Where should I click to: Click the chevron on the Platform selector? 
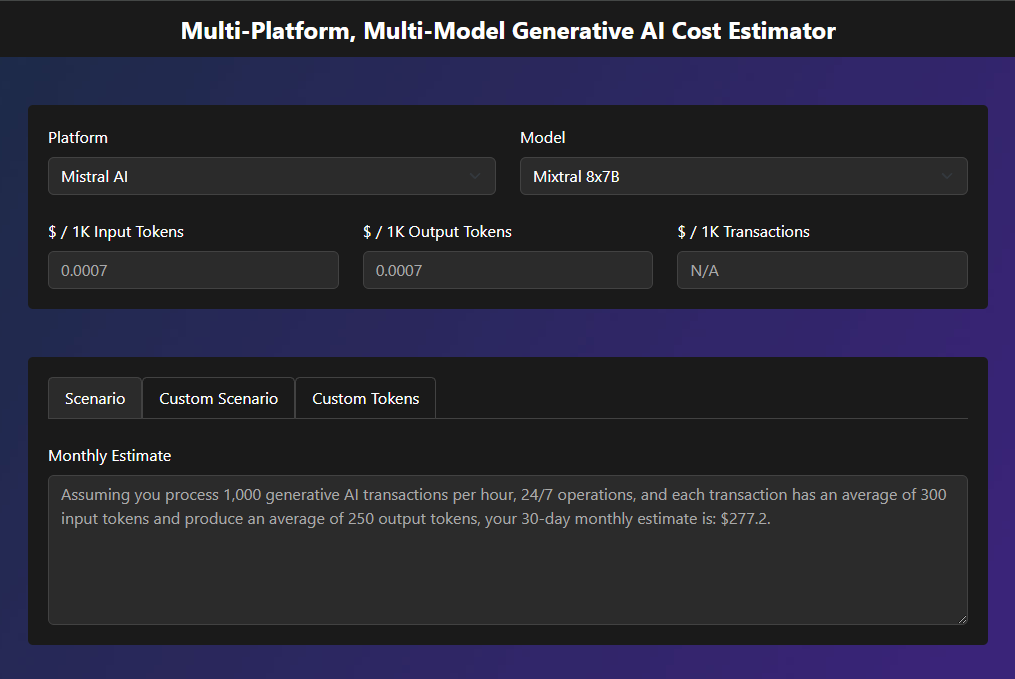(477, 175)
